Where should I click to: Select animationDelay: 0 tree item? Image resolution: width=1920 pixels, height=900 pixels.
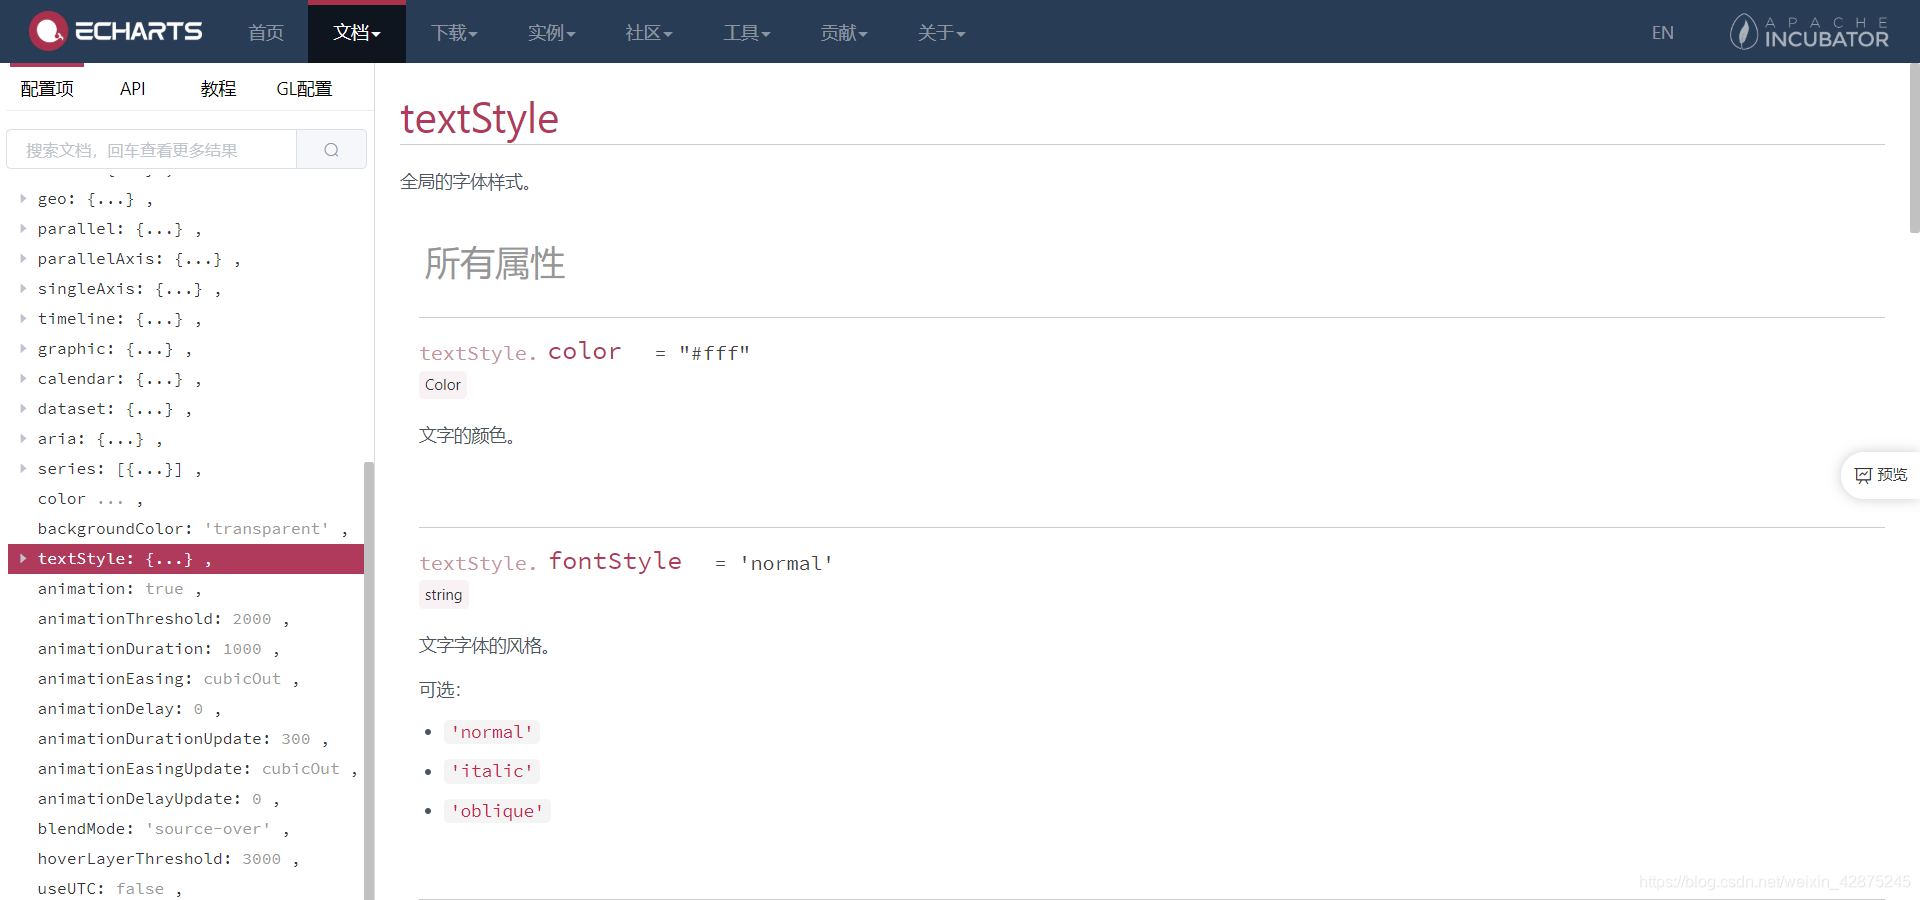click(x=129, y=709)
